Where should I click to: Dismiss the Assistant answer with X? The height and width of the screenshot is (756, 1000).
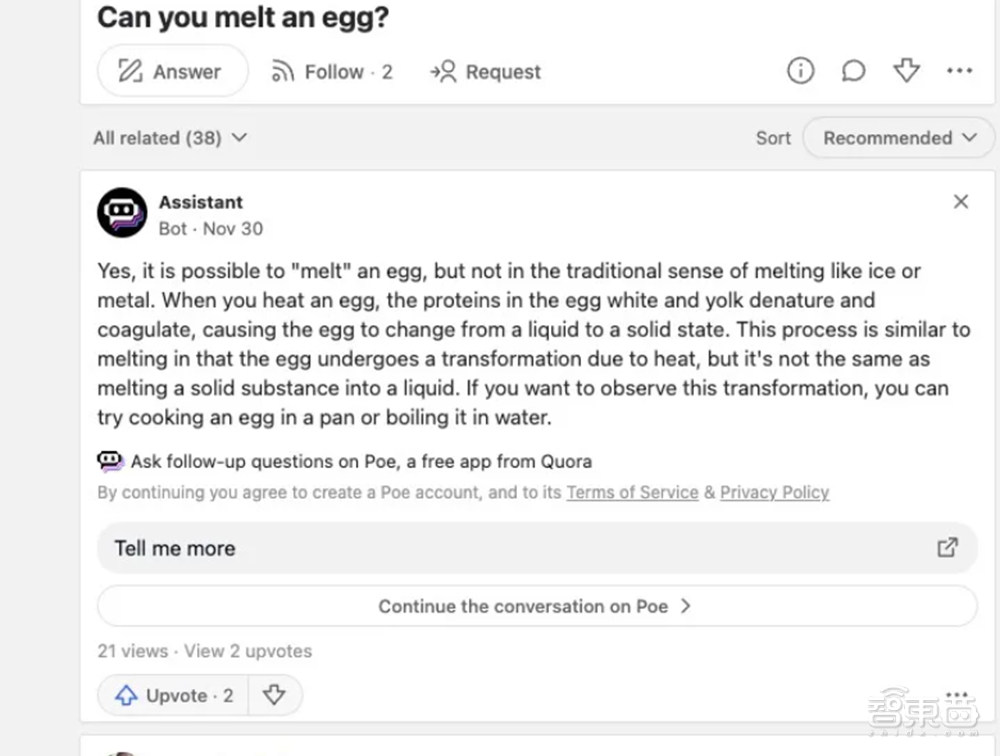pyautogui.click(x=961, y=202)
